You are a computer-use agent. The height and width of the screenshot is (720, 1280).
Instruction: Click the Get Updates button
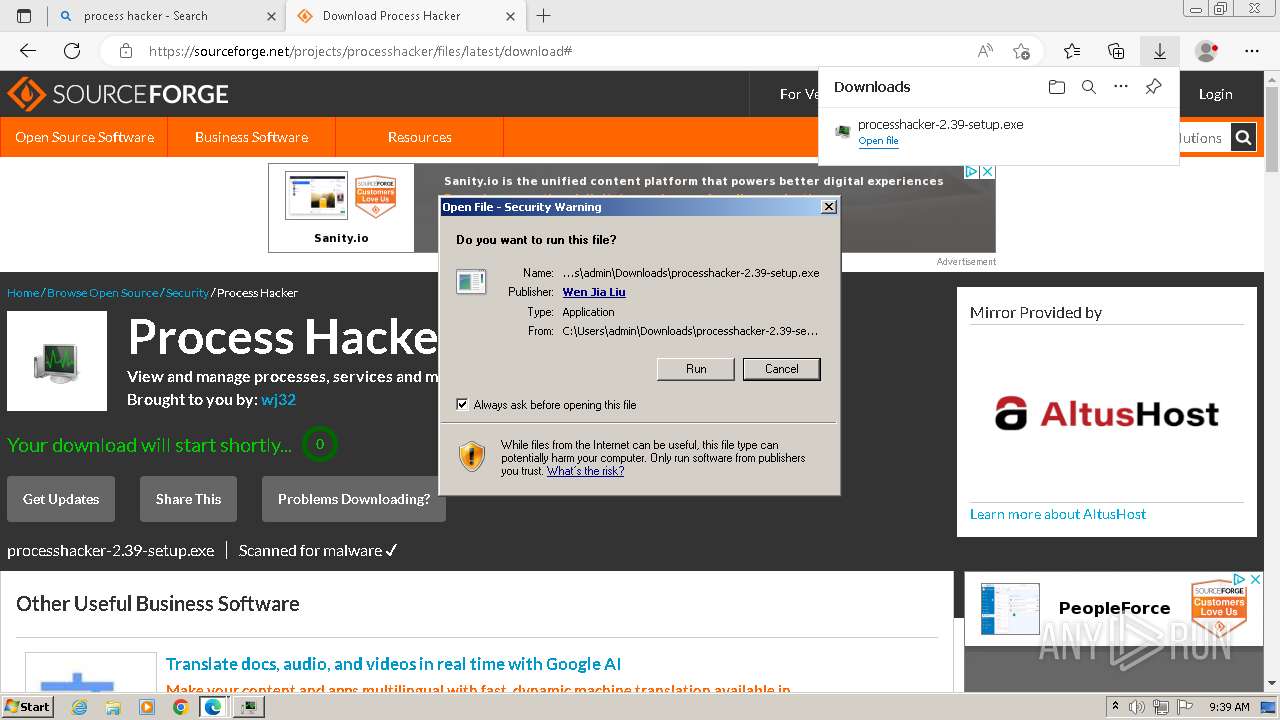pos(61,499)
